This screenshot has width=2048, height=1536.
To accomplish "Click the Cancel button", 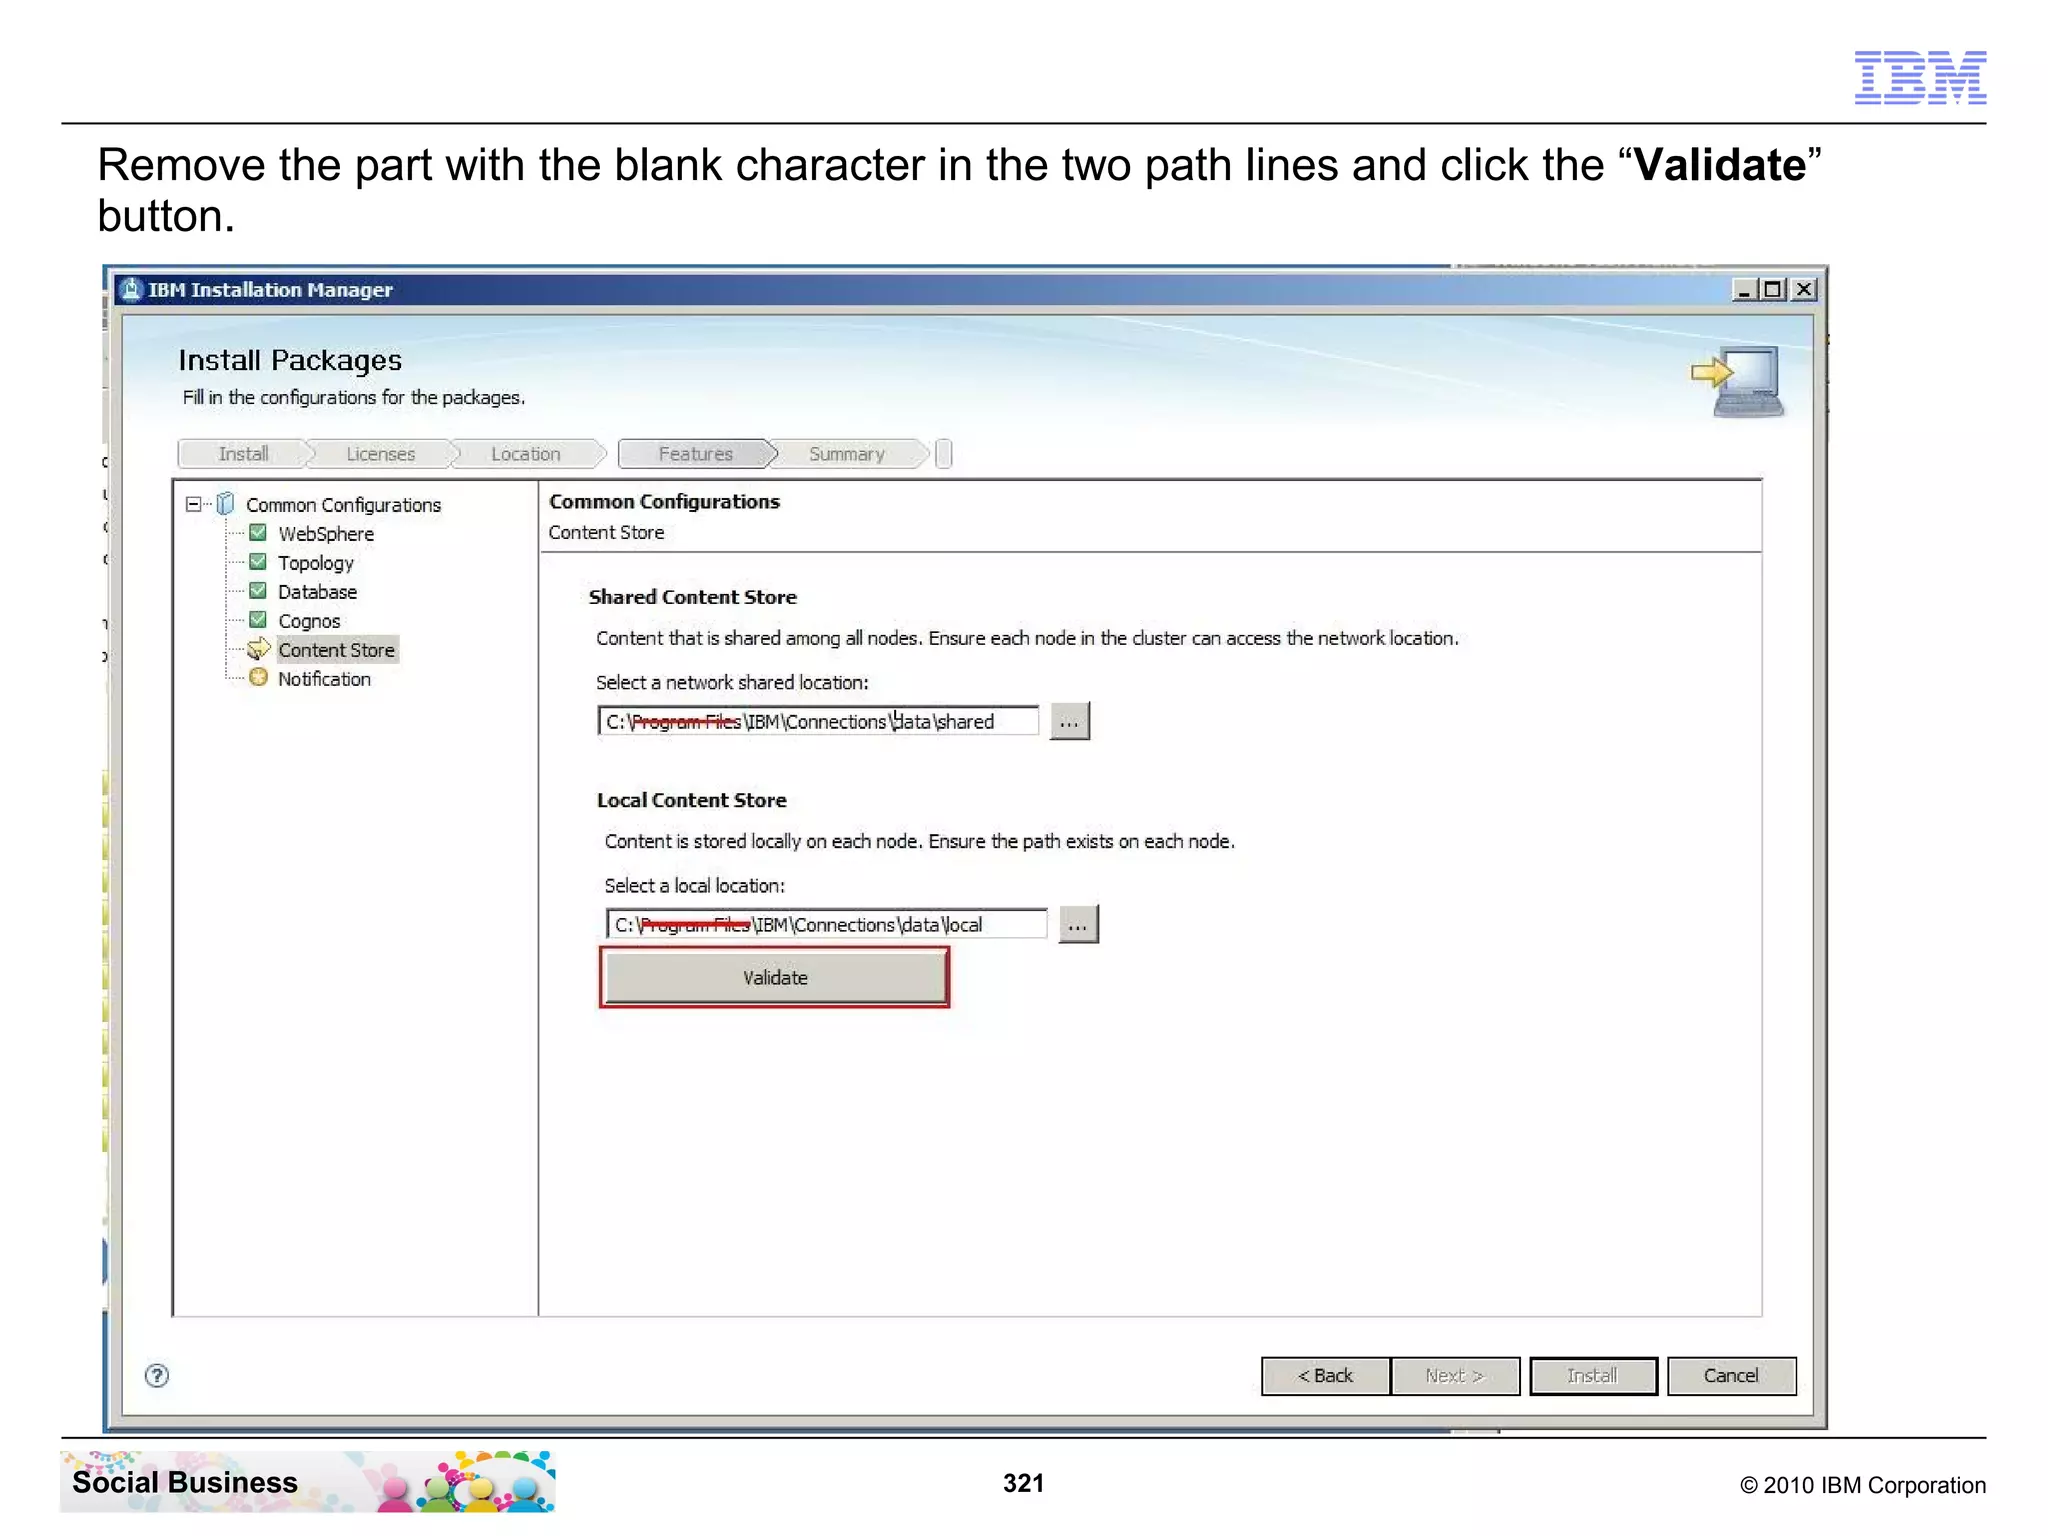I will (1731, 1375).
